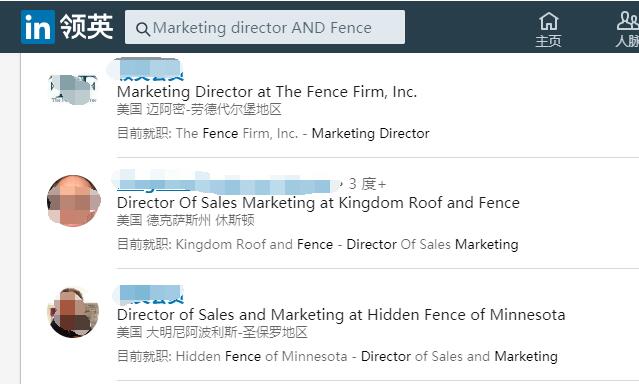Click the 3 度+ connection degree label
Image resolution: width=639 pixels, height=384 pixels.
[367, 184]
